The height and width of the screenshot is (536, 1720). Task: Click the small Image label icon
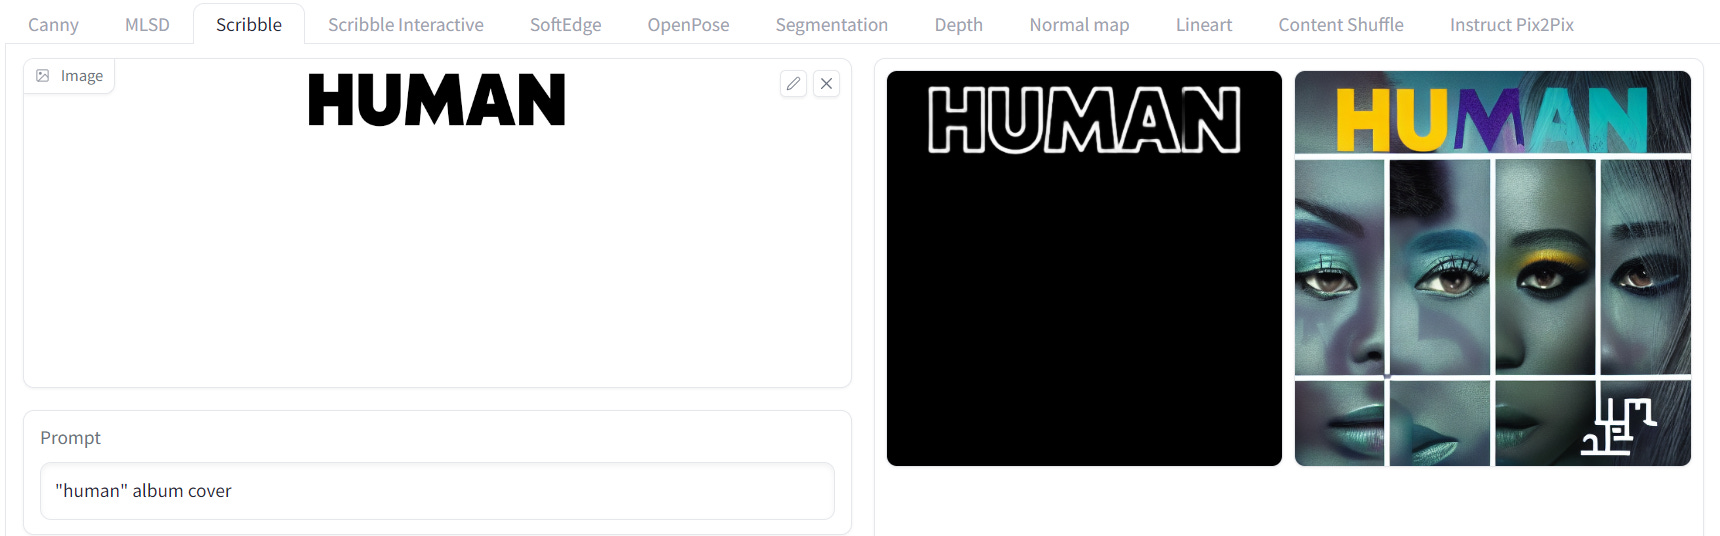(x=43, y=76)
